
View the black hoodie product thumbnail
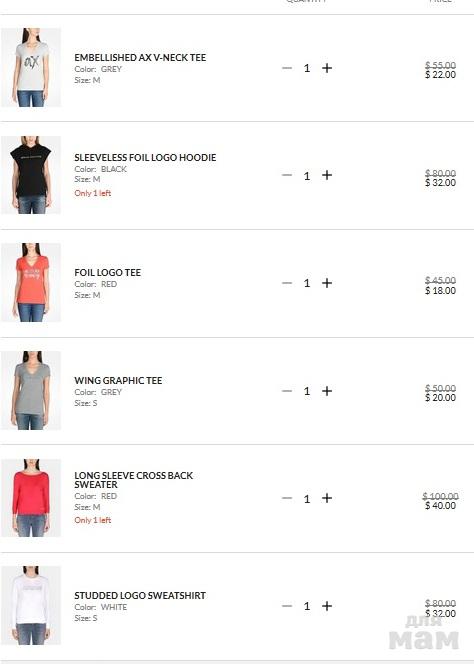[31, 175]
